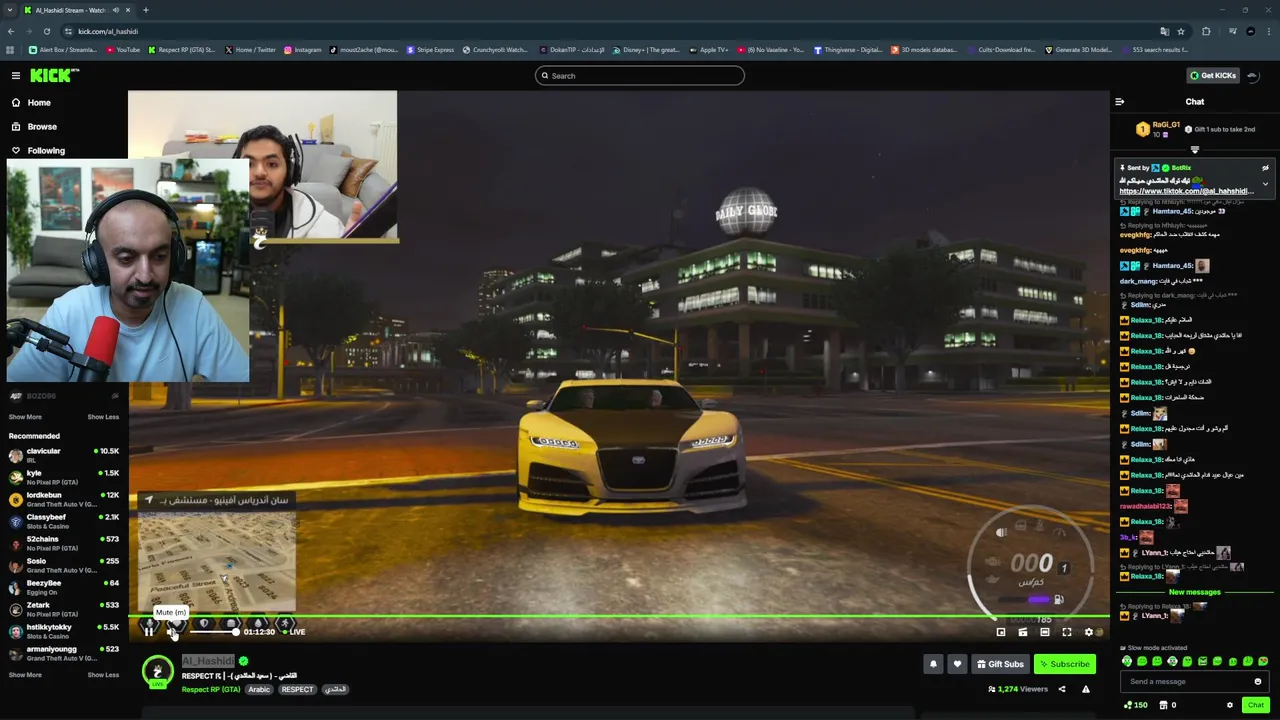Jump to LIVE in the video player
Image resolution: width=1280 pixels, height=720 pixels.
293,632
